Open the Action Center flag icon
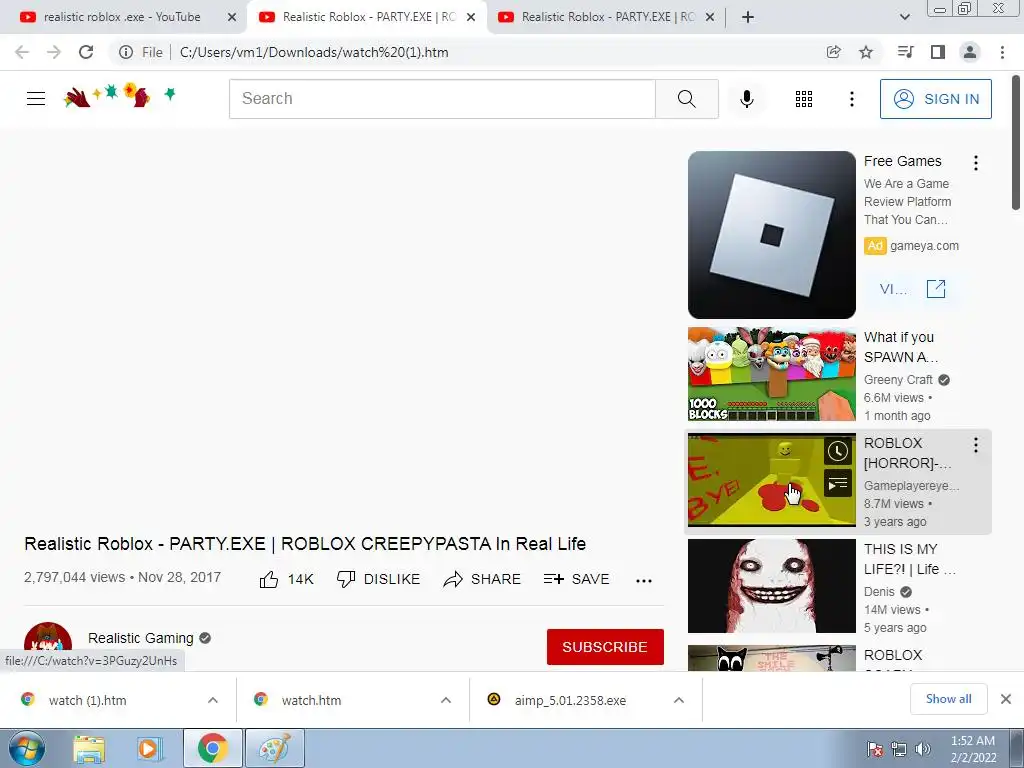The width and height of the screenshot is (1024, 768). coord(875,748)
